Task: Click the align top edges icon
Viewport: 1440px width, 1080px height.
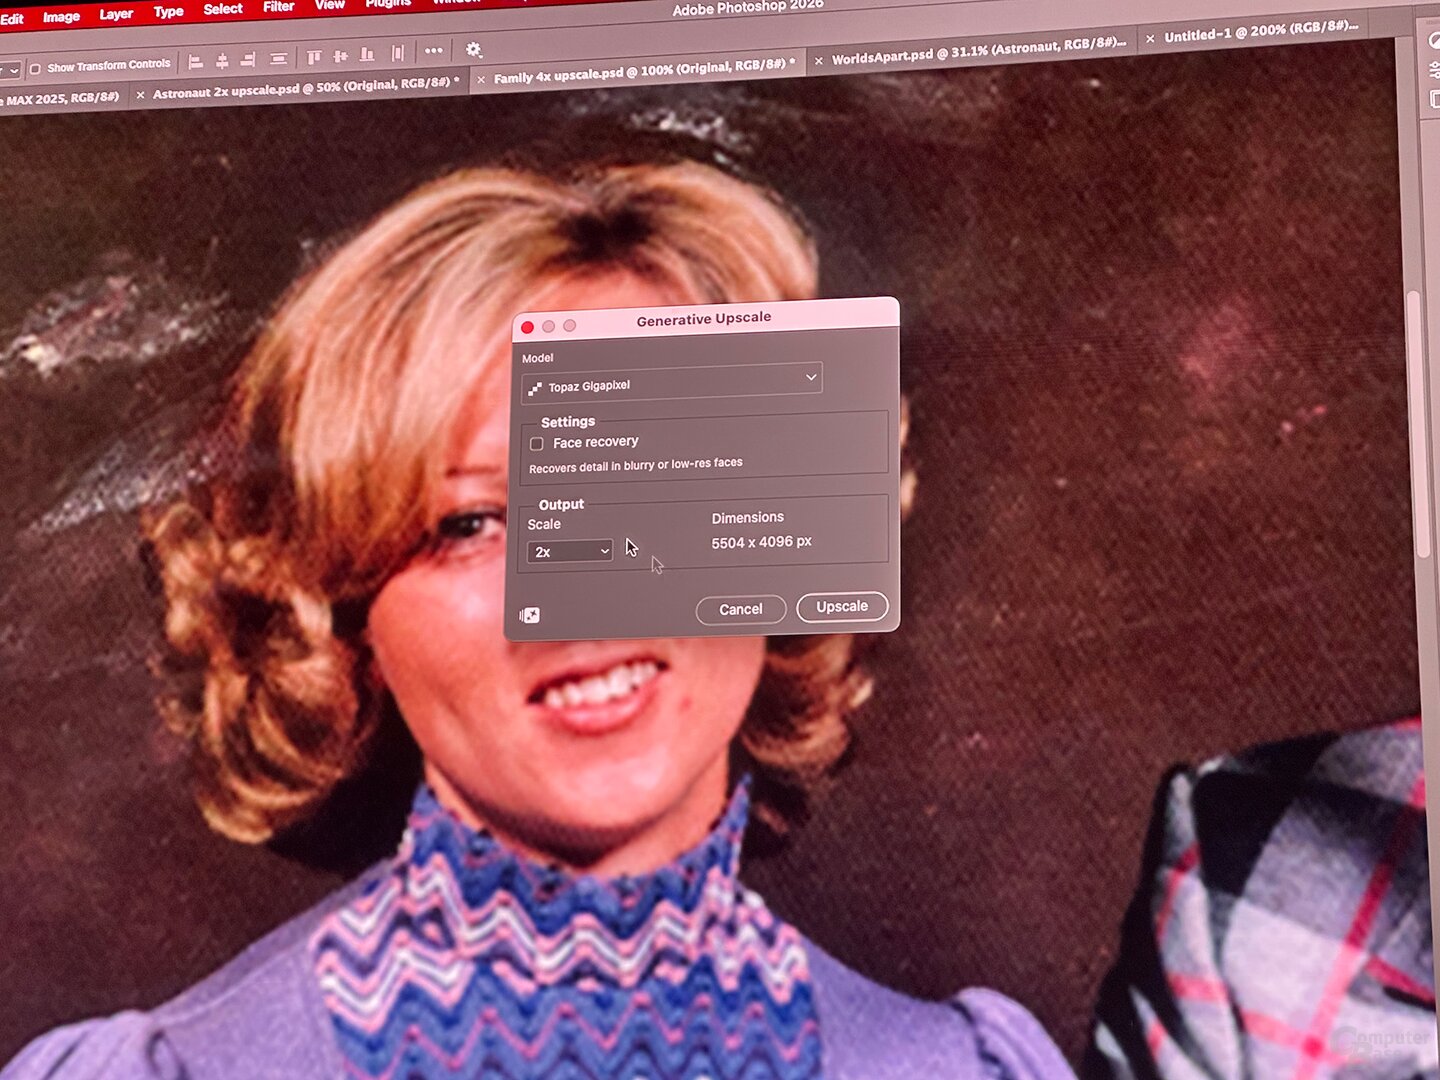Action: coord(314,57)
